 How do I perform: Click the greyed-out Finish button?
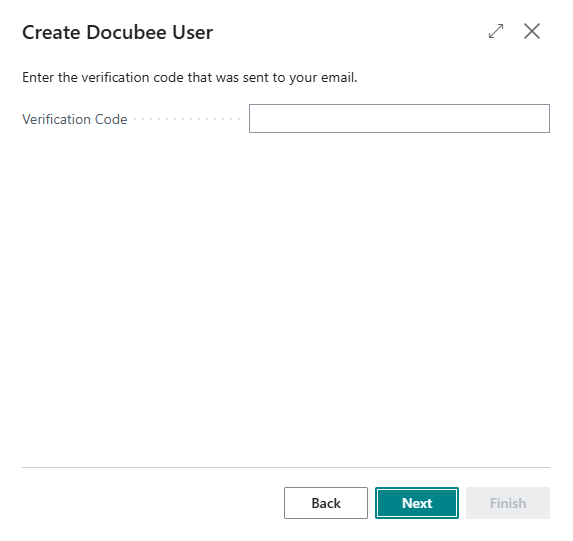(508, 503)
